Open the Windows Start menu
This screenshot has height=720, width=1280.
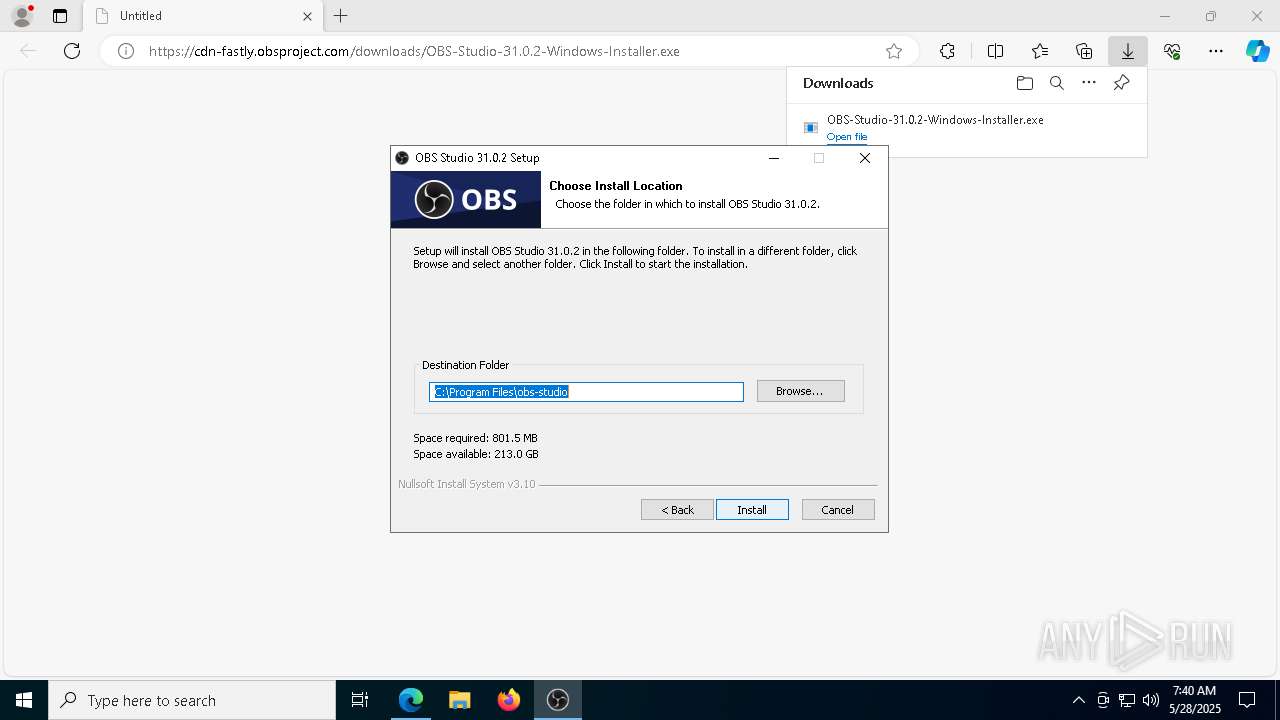click(x=24, y=700)
